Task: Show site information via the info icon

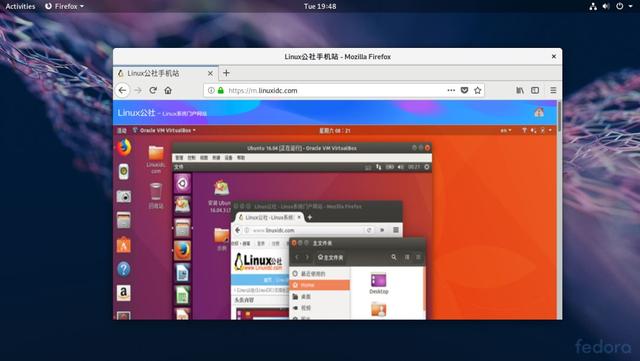Action: click(211, 90)
